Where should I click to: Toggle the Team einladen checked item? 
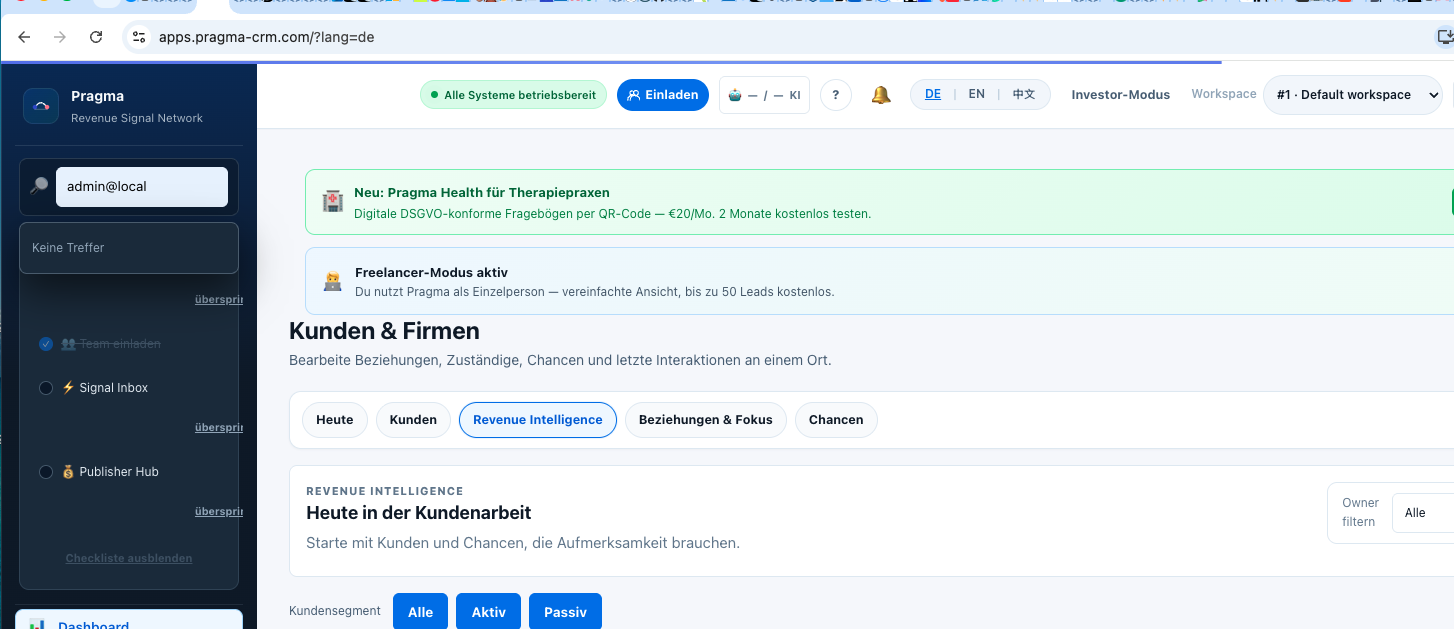tap(46, 344)
